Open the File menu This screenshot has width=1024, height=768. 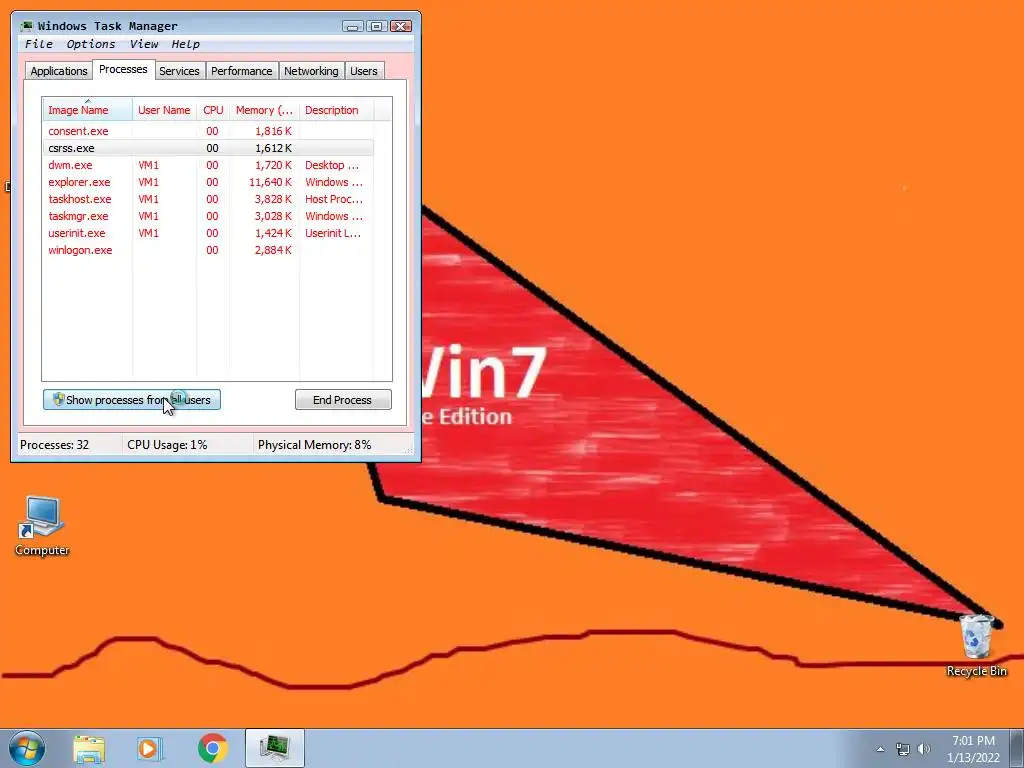(39, 44)
